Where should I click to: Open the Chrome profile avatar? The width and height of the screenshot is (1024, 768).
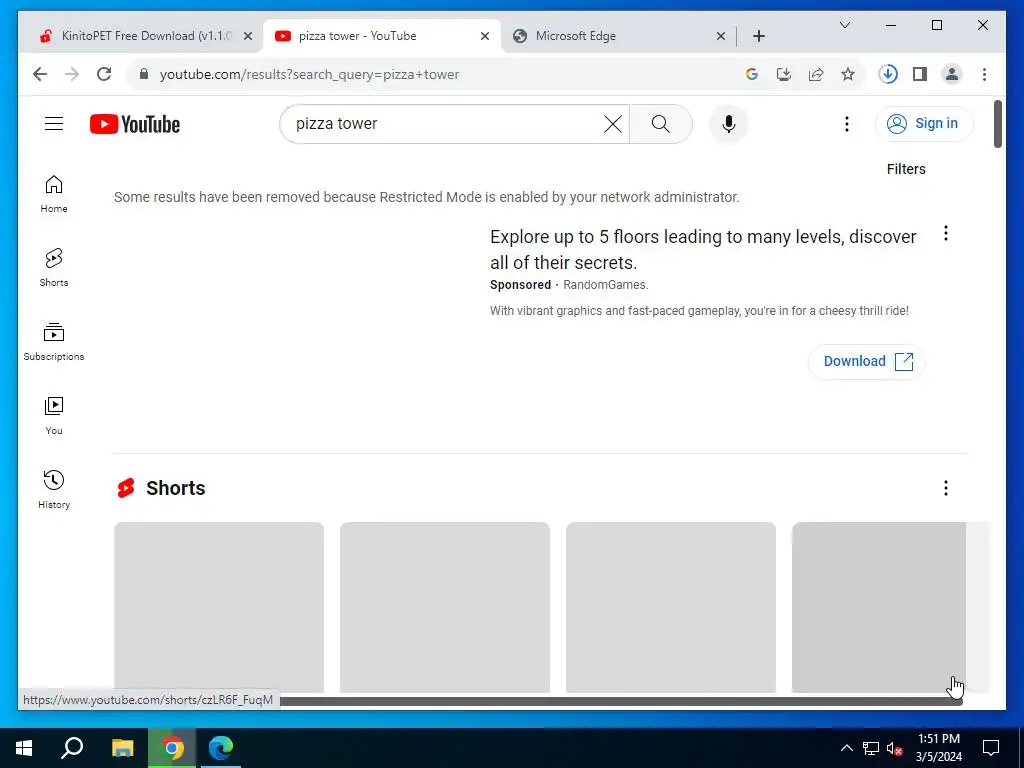click(952, 74)
